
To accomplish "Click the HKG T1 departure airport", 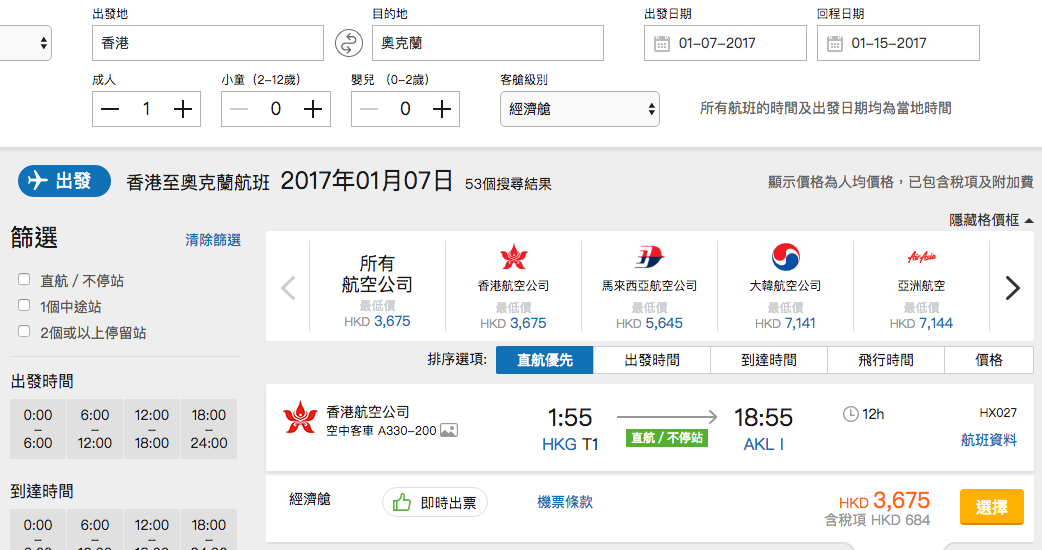I will (x=570, y=444).
